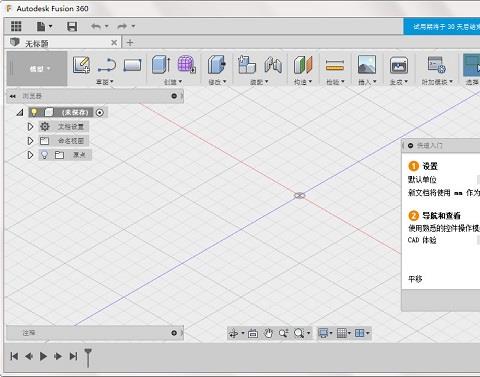Click the Scripts and Add-Ins icon

(437, 65)
